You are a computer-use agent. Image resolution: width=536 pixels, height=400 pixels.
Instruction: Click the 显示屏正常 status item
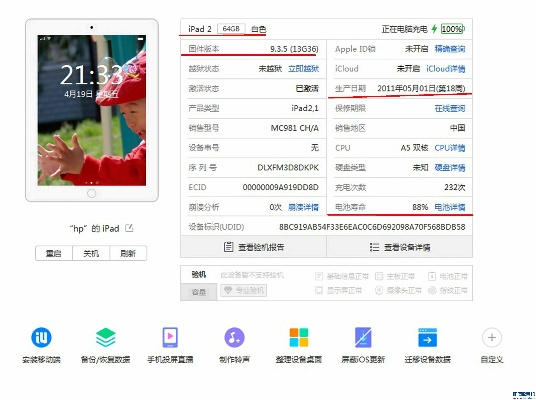[x=338, y=290]
